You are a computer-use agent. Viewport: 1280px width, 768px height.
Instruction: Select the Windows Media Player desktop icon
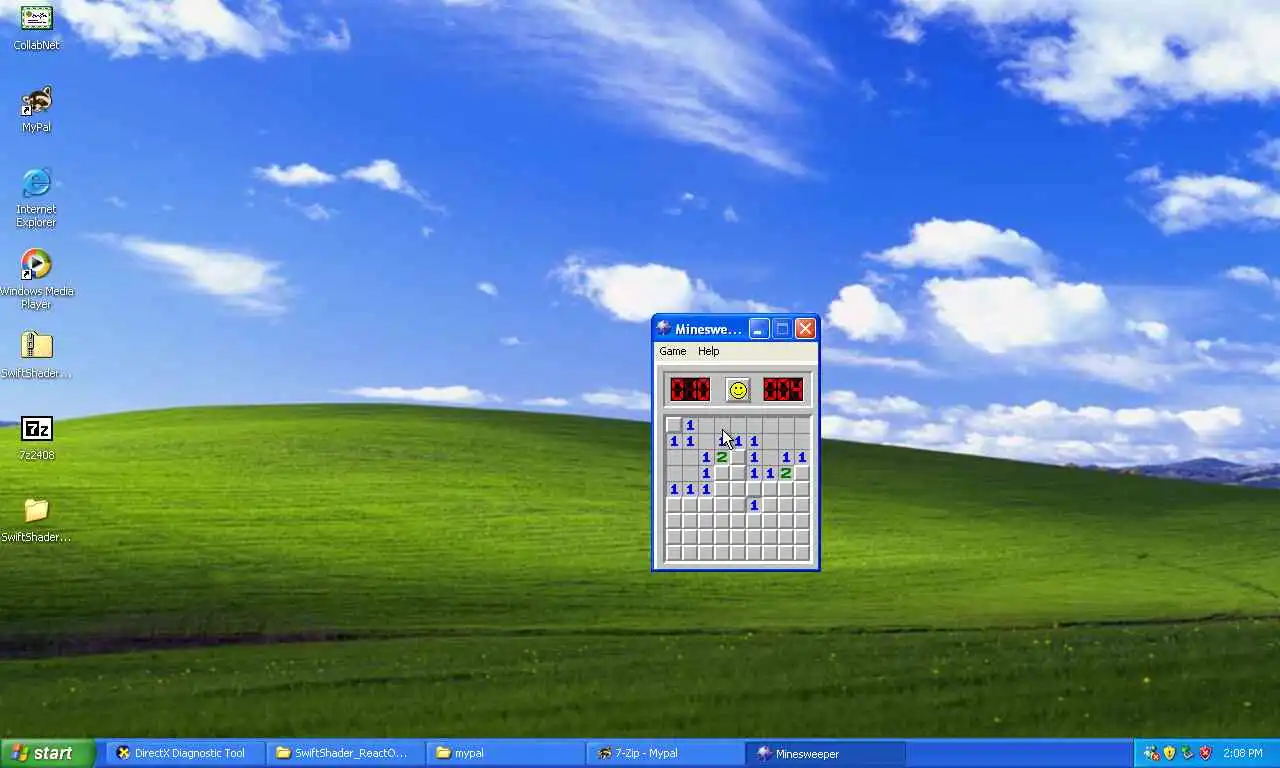point(36,279)
